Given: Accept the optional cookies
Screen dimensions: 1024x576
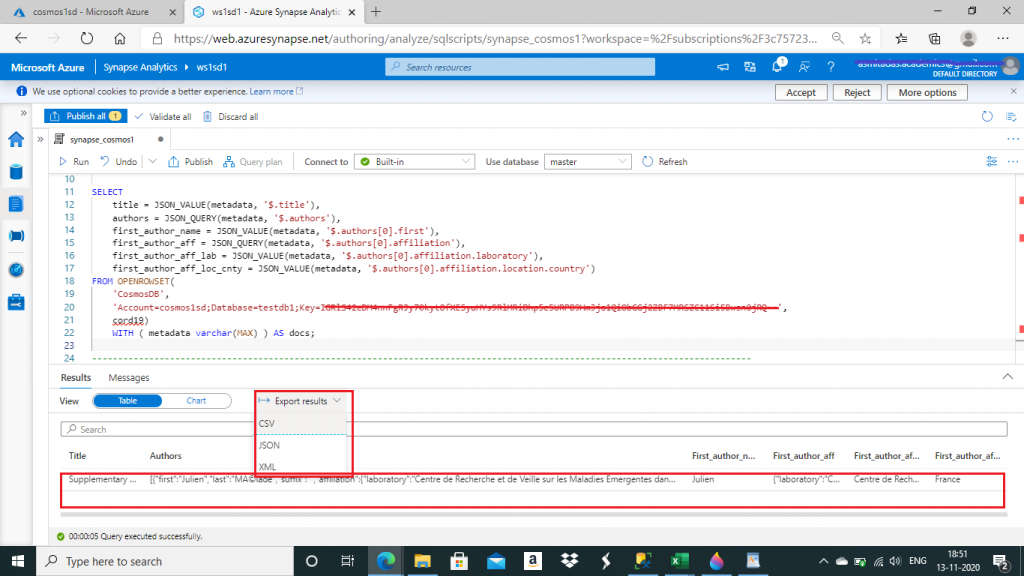Looking at the screenshot, I should (801, 92).
